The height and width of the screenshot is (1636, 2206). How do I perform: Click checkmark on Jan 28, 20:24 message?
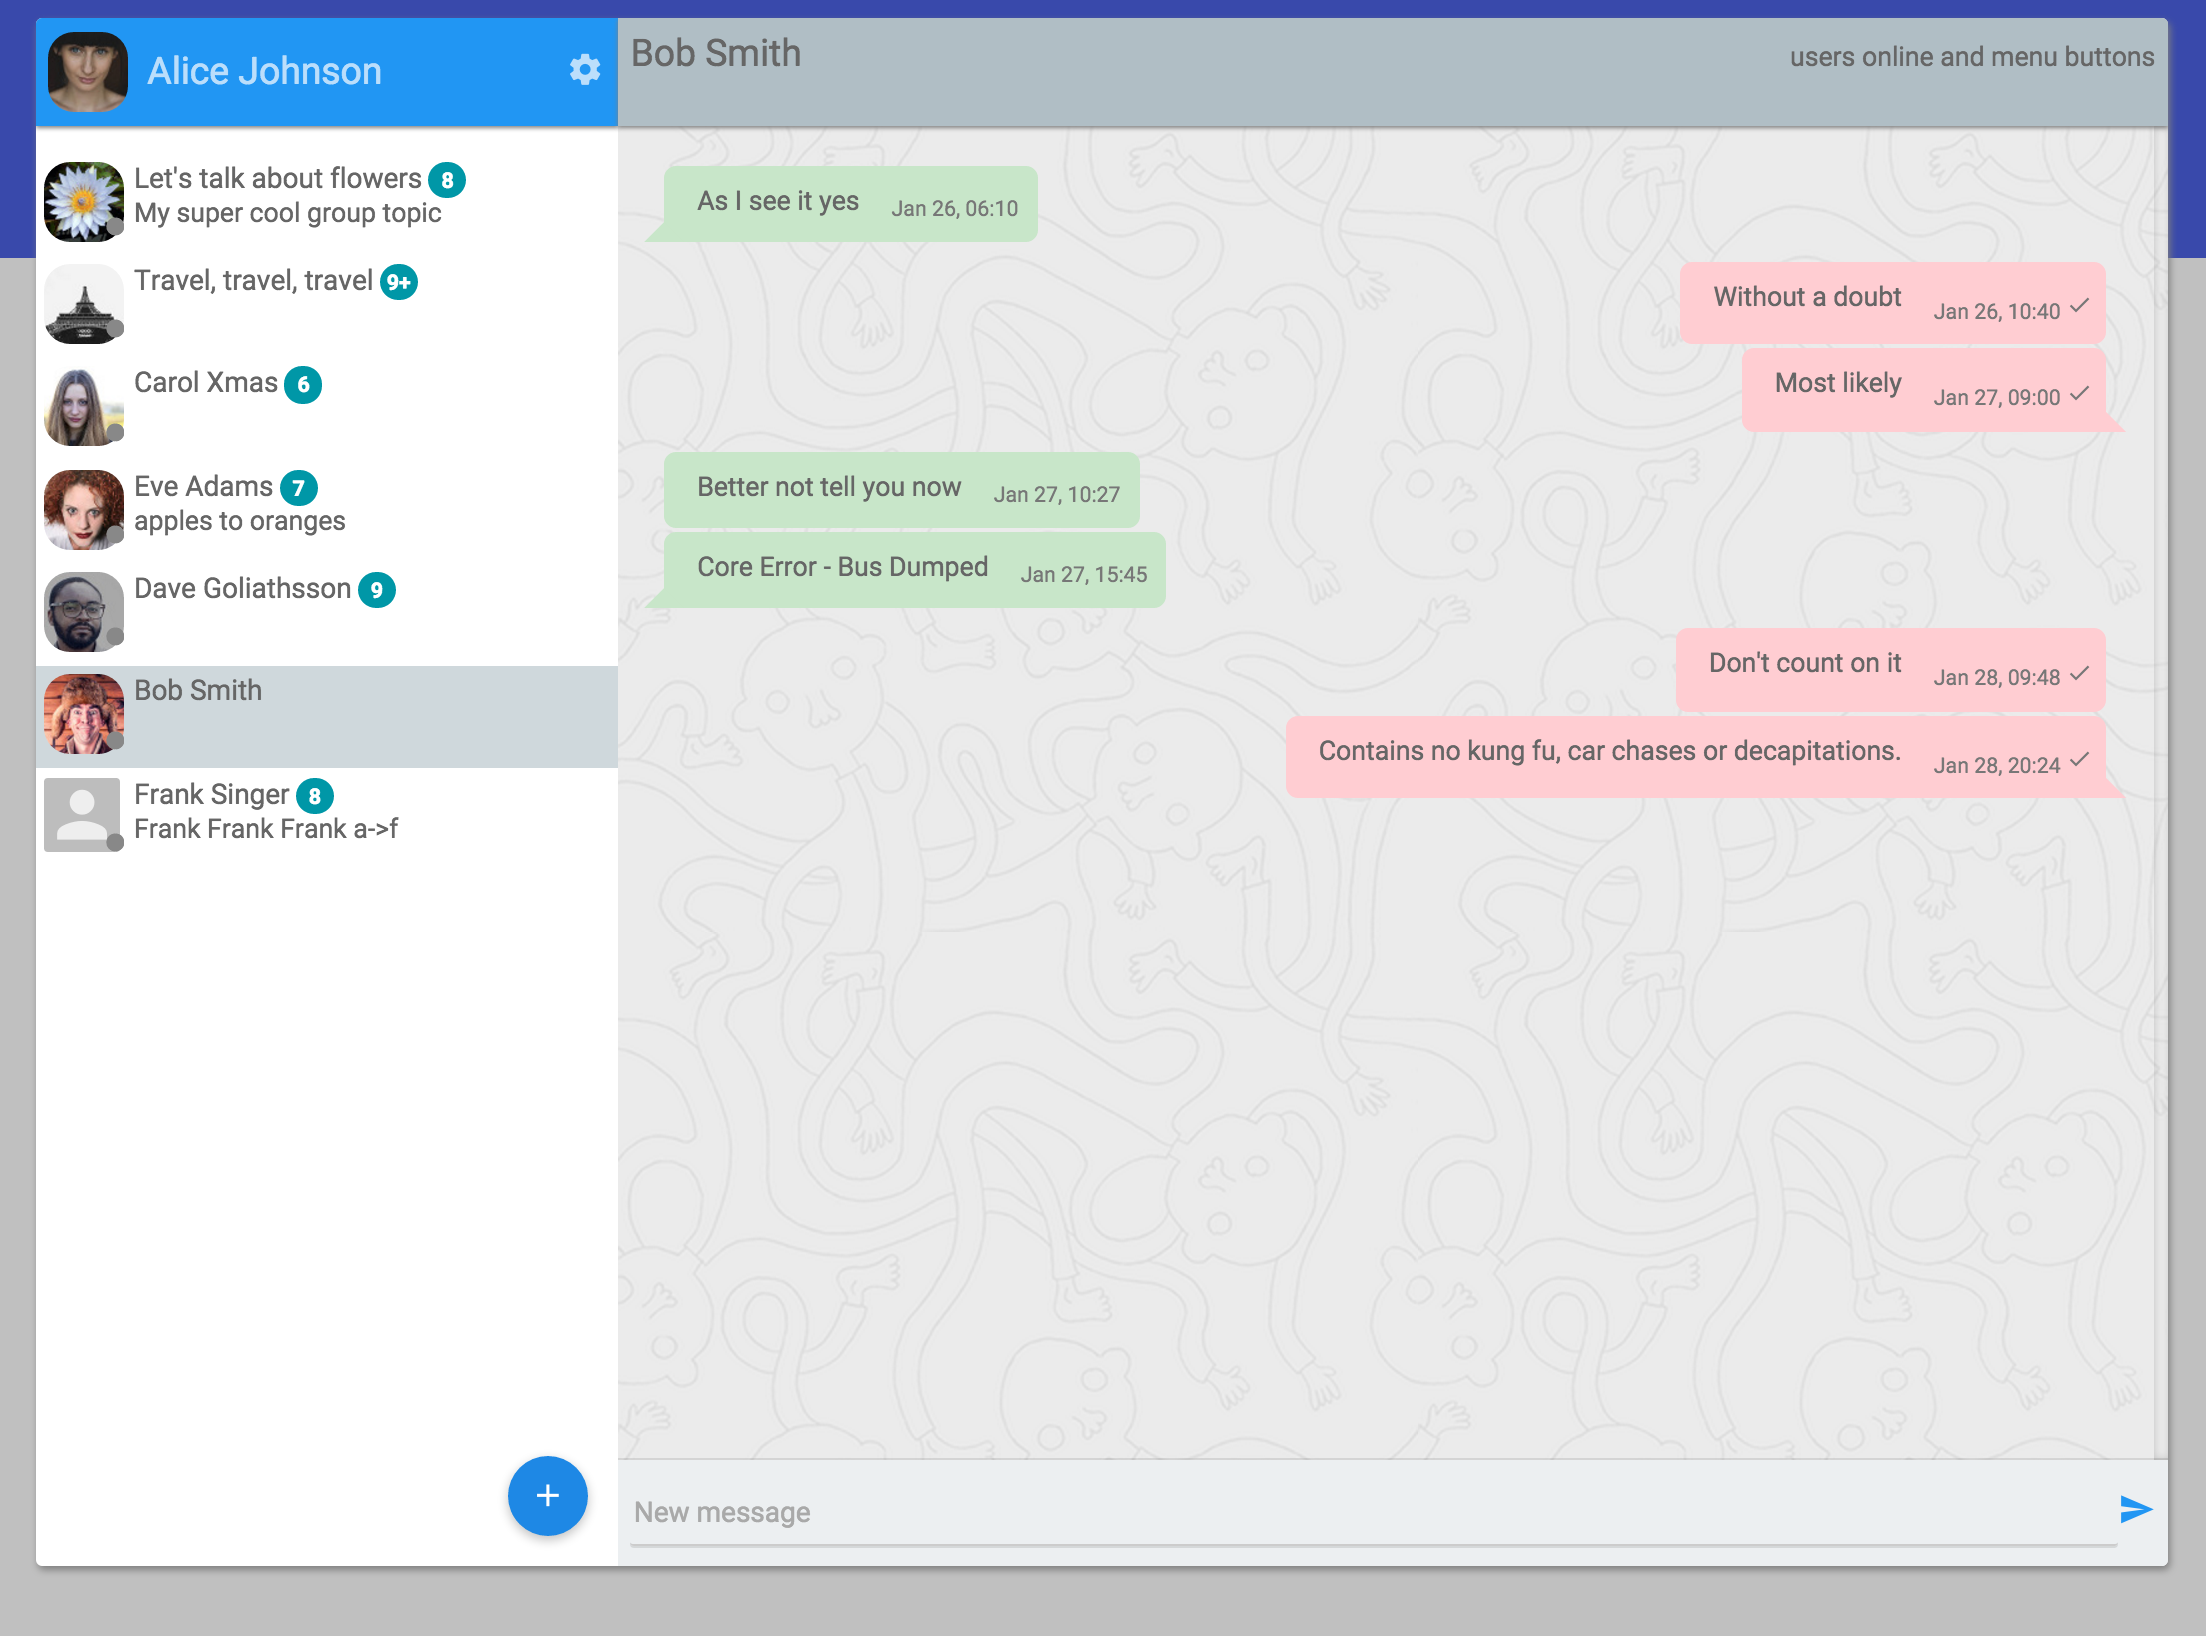(x=2080, y=760)
